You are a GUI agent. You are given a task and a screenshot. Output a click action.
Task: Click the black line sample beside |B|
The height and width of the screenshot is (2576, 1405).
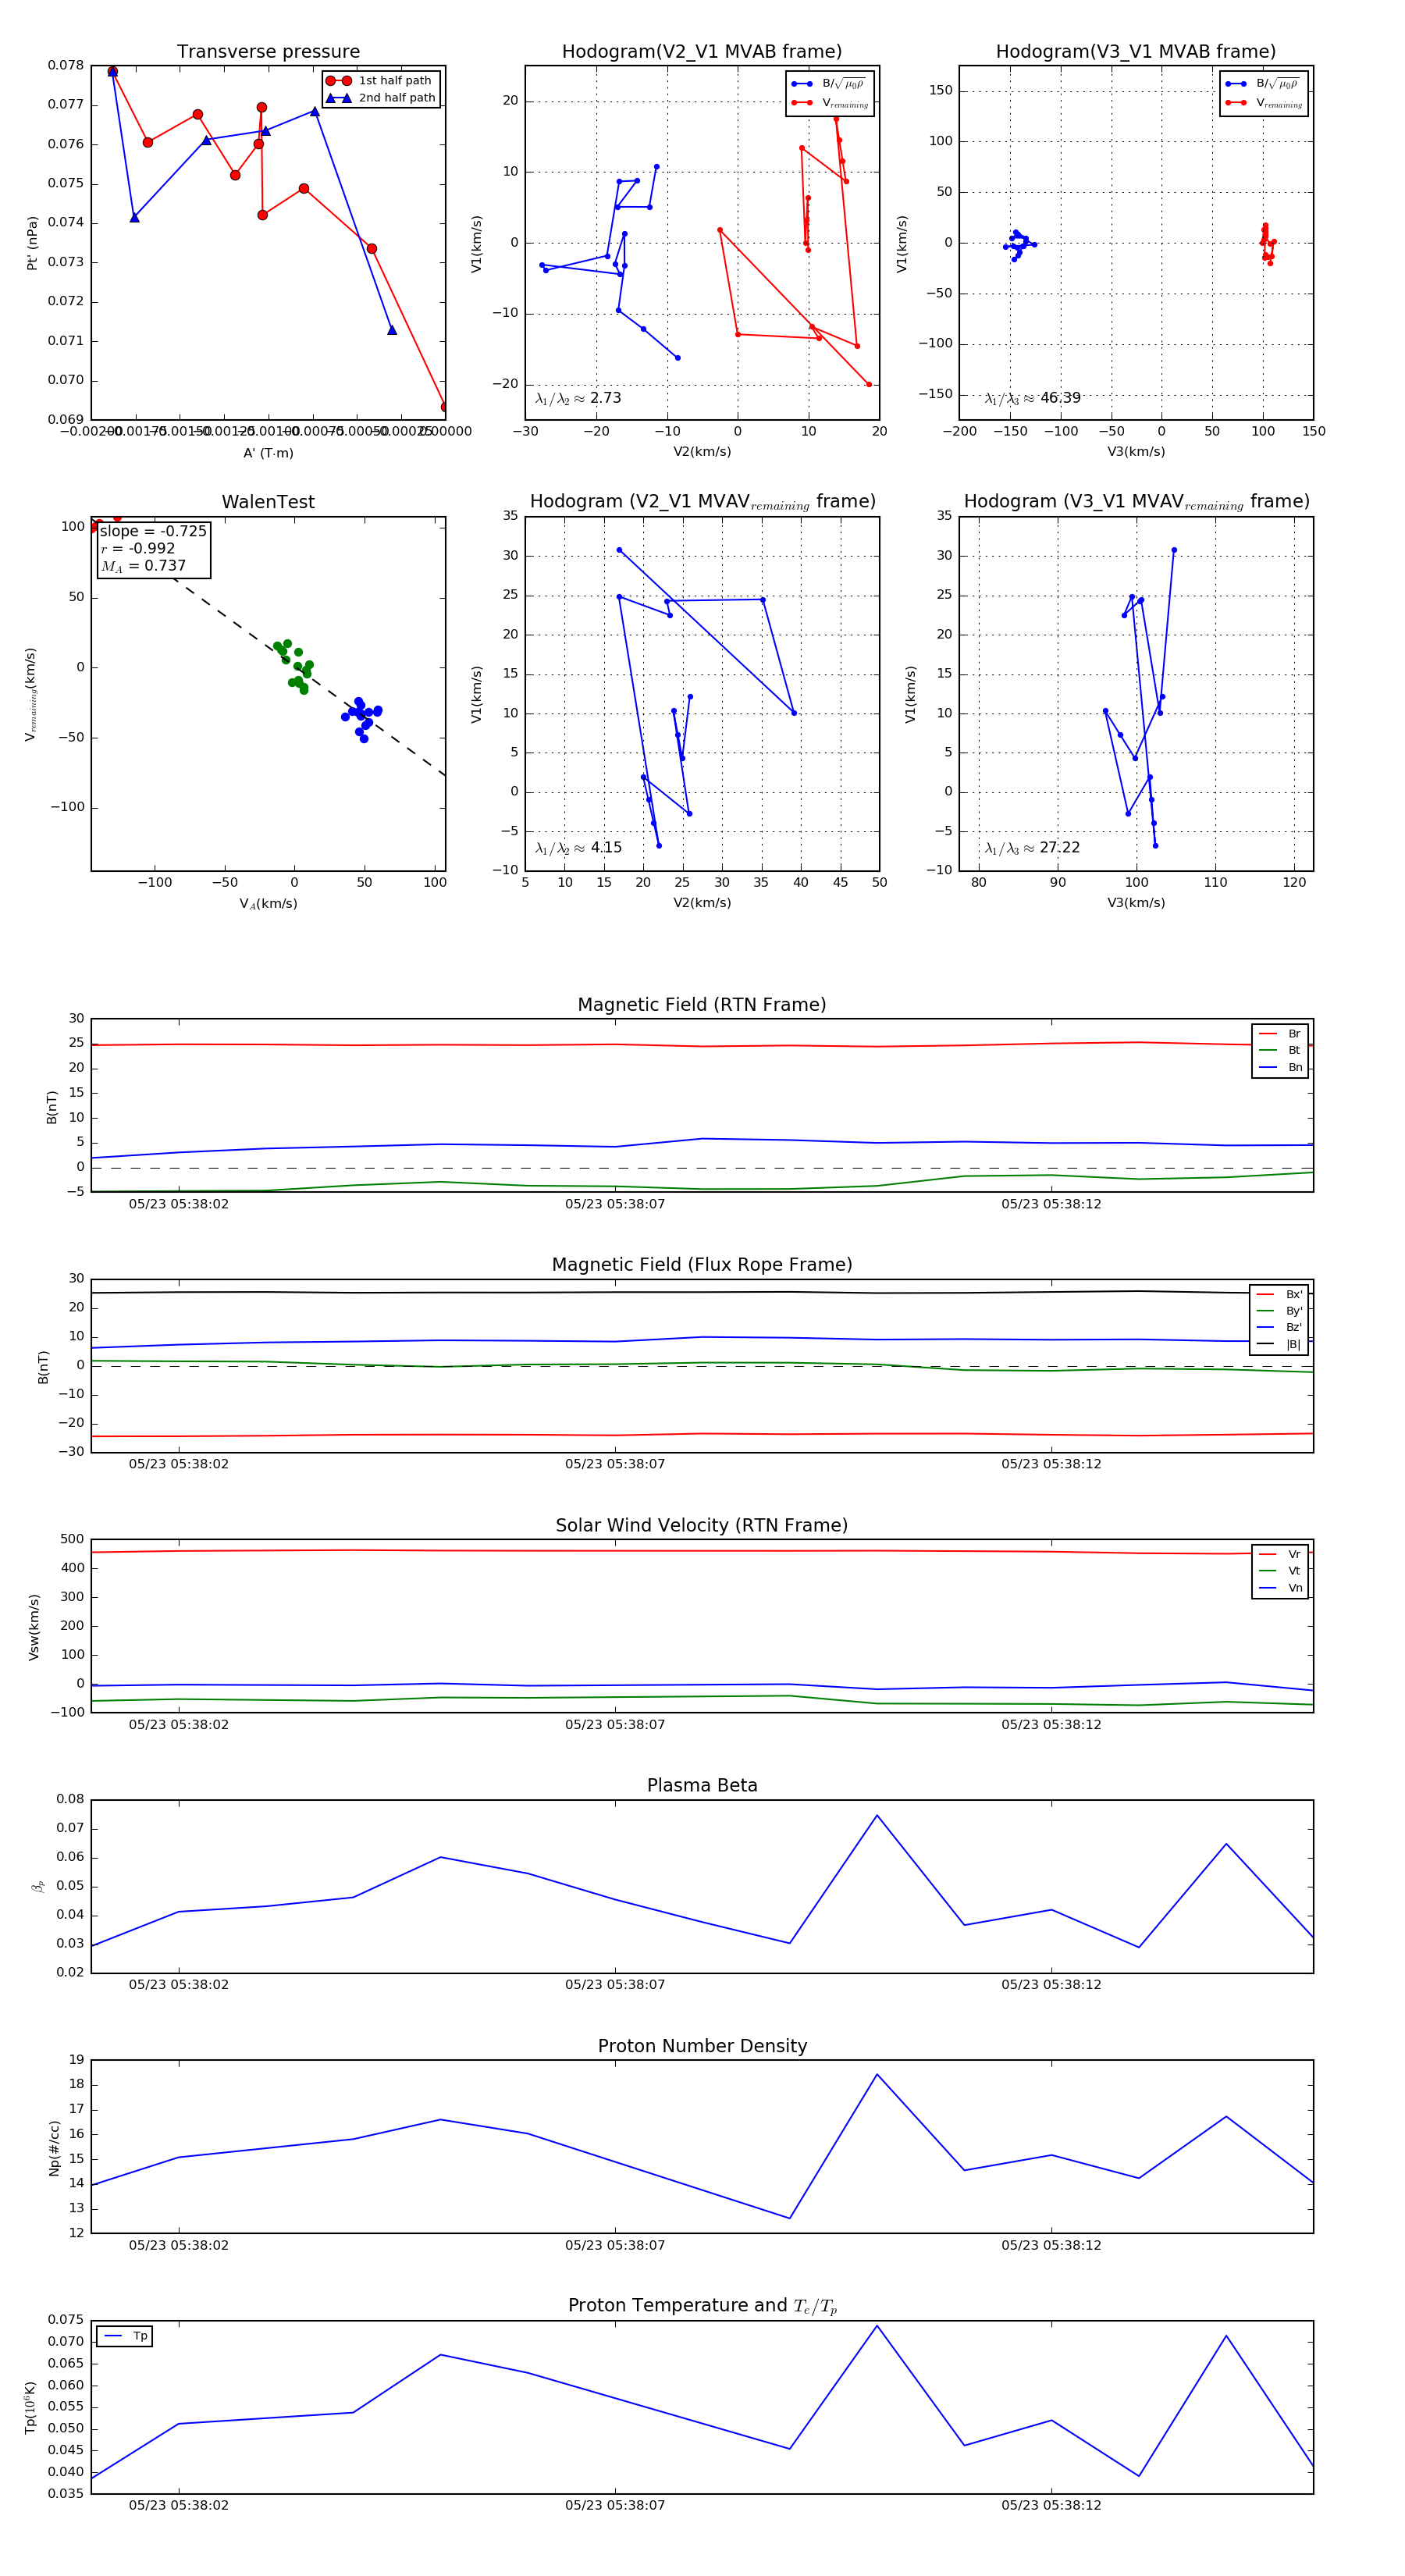pyautogui.click(x=1267, y=1345)
